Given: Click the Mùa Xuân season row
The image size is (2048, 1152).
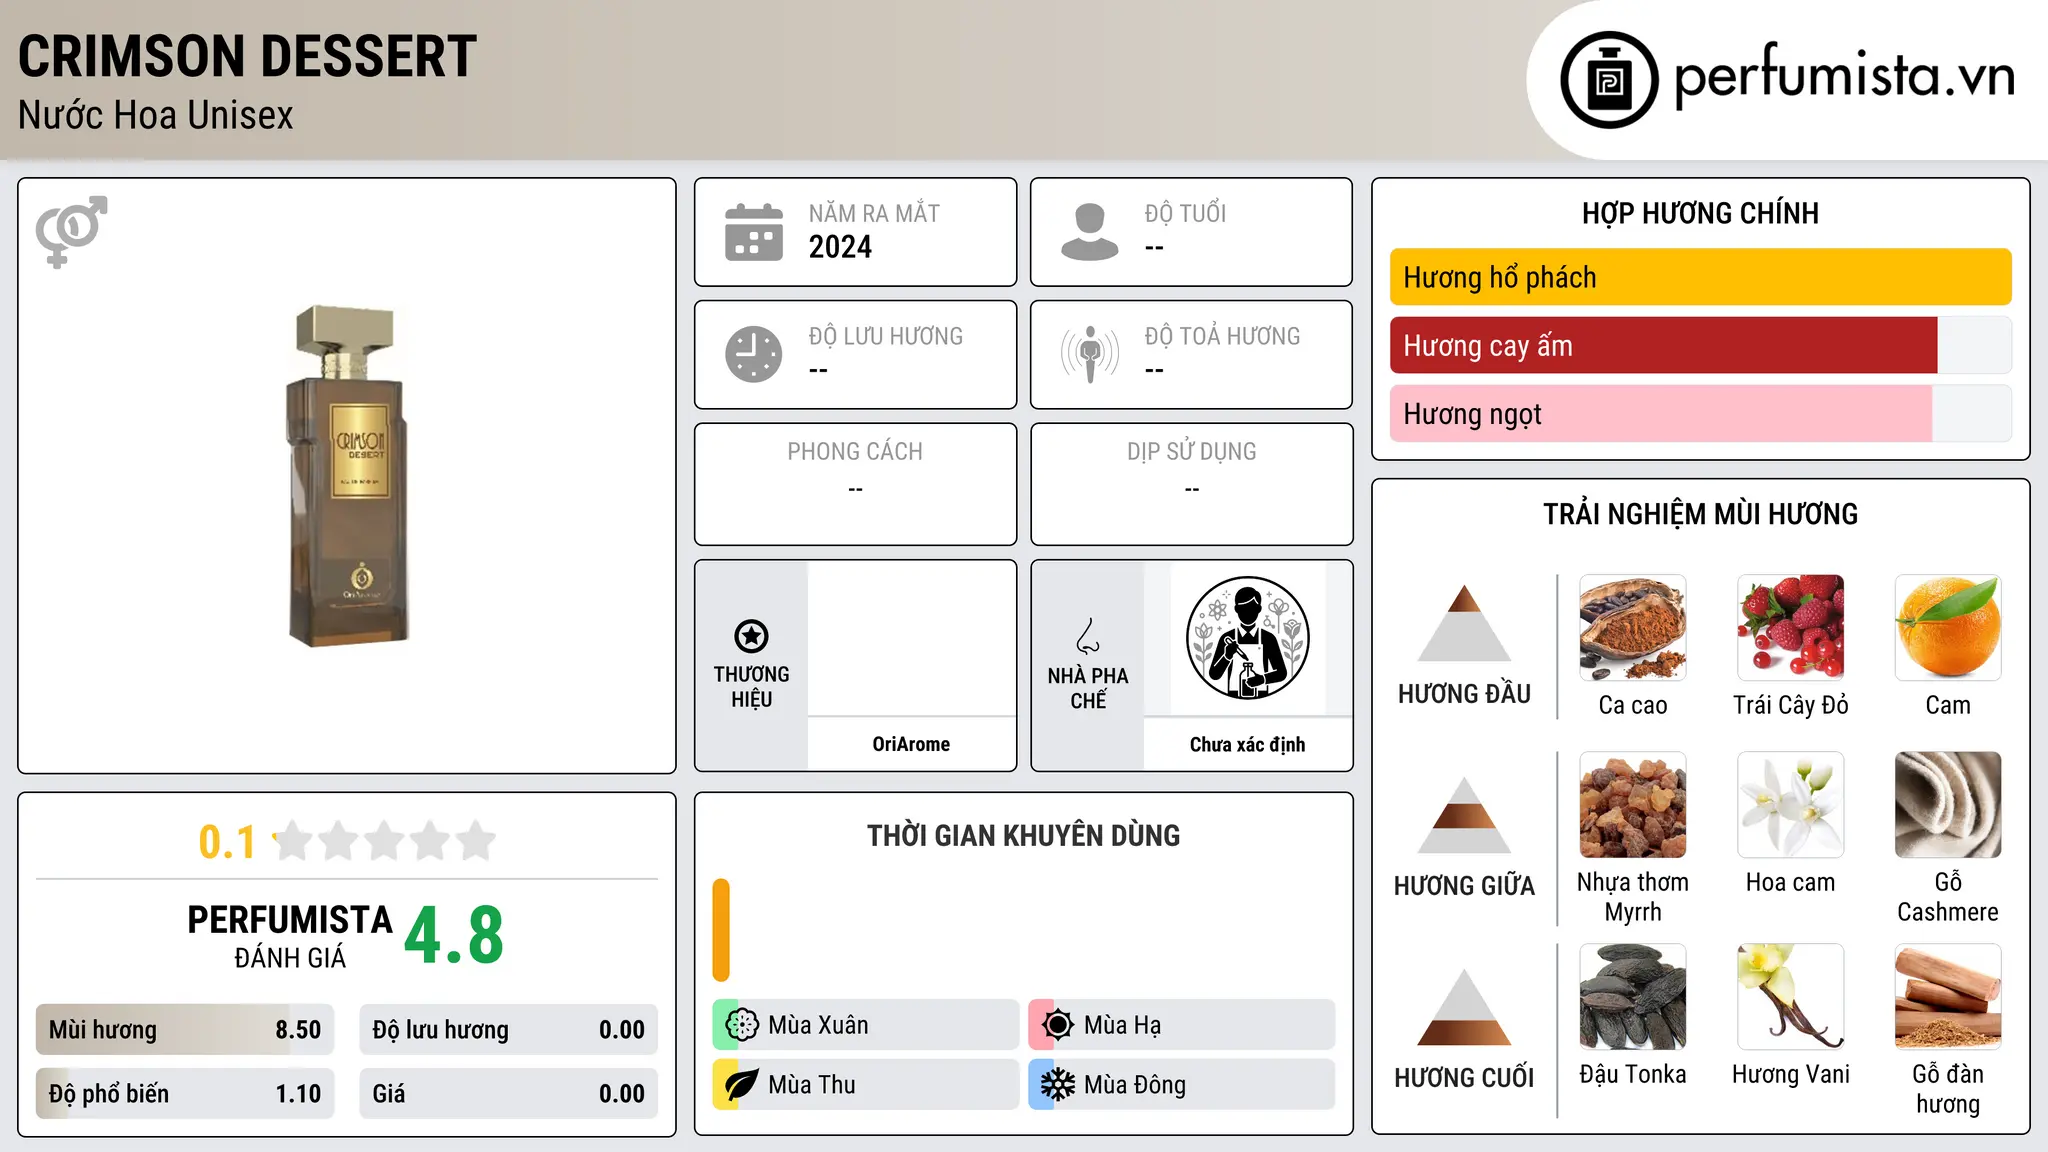Looking at the screenshot, I should [x=865, y=1025].
